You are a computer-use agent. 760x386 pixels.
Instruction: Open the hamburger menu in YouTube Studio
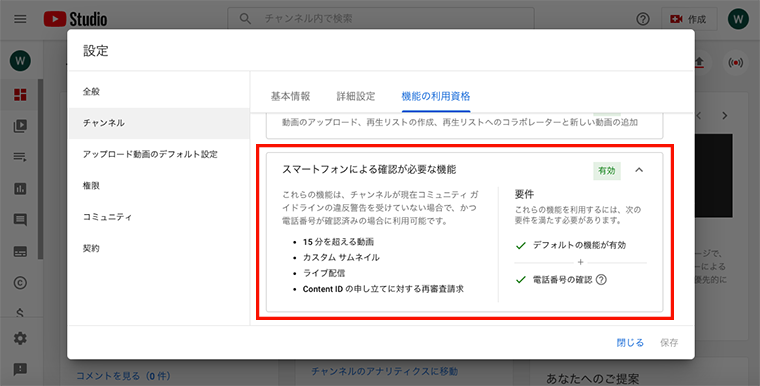point(20,19)
